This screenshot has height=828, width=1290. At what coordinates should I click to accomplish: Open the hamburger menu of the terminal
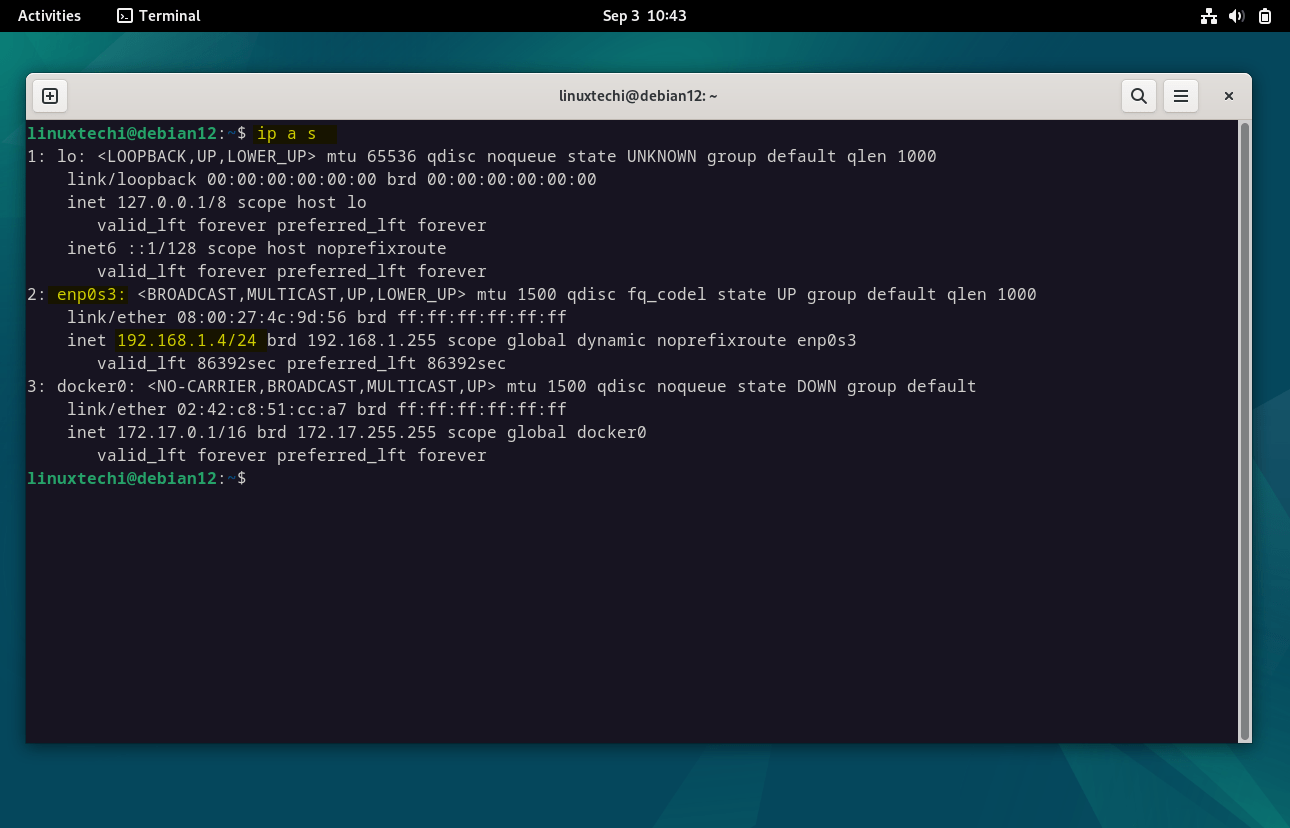tap(1180, 96)
